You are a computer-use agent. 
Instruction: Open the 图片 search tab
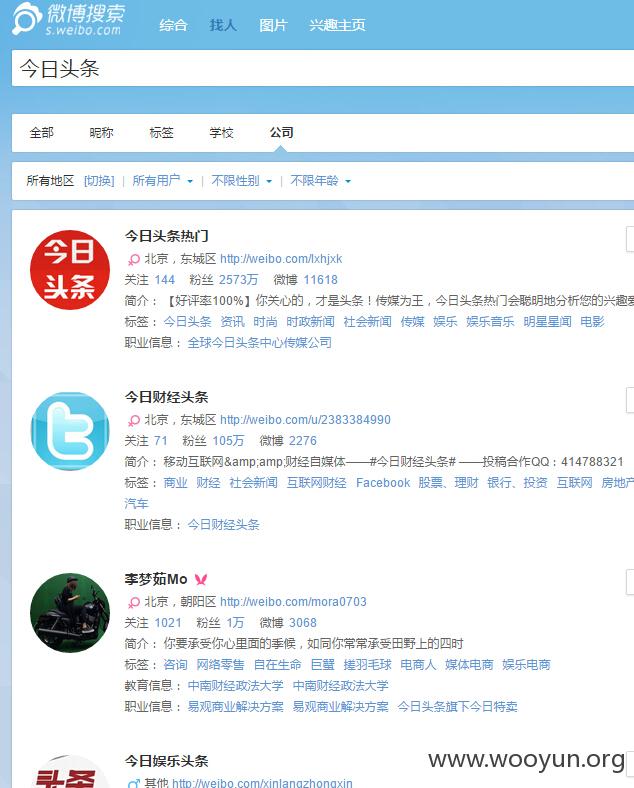click(273, 25)
